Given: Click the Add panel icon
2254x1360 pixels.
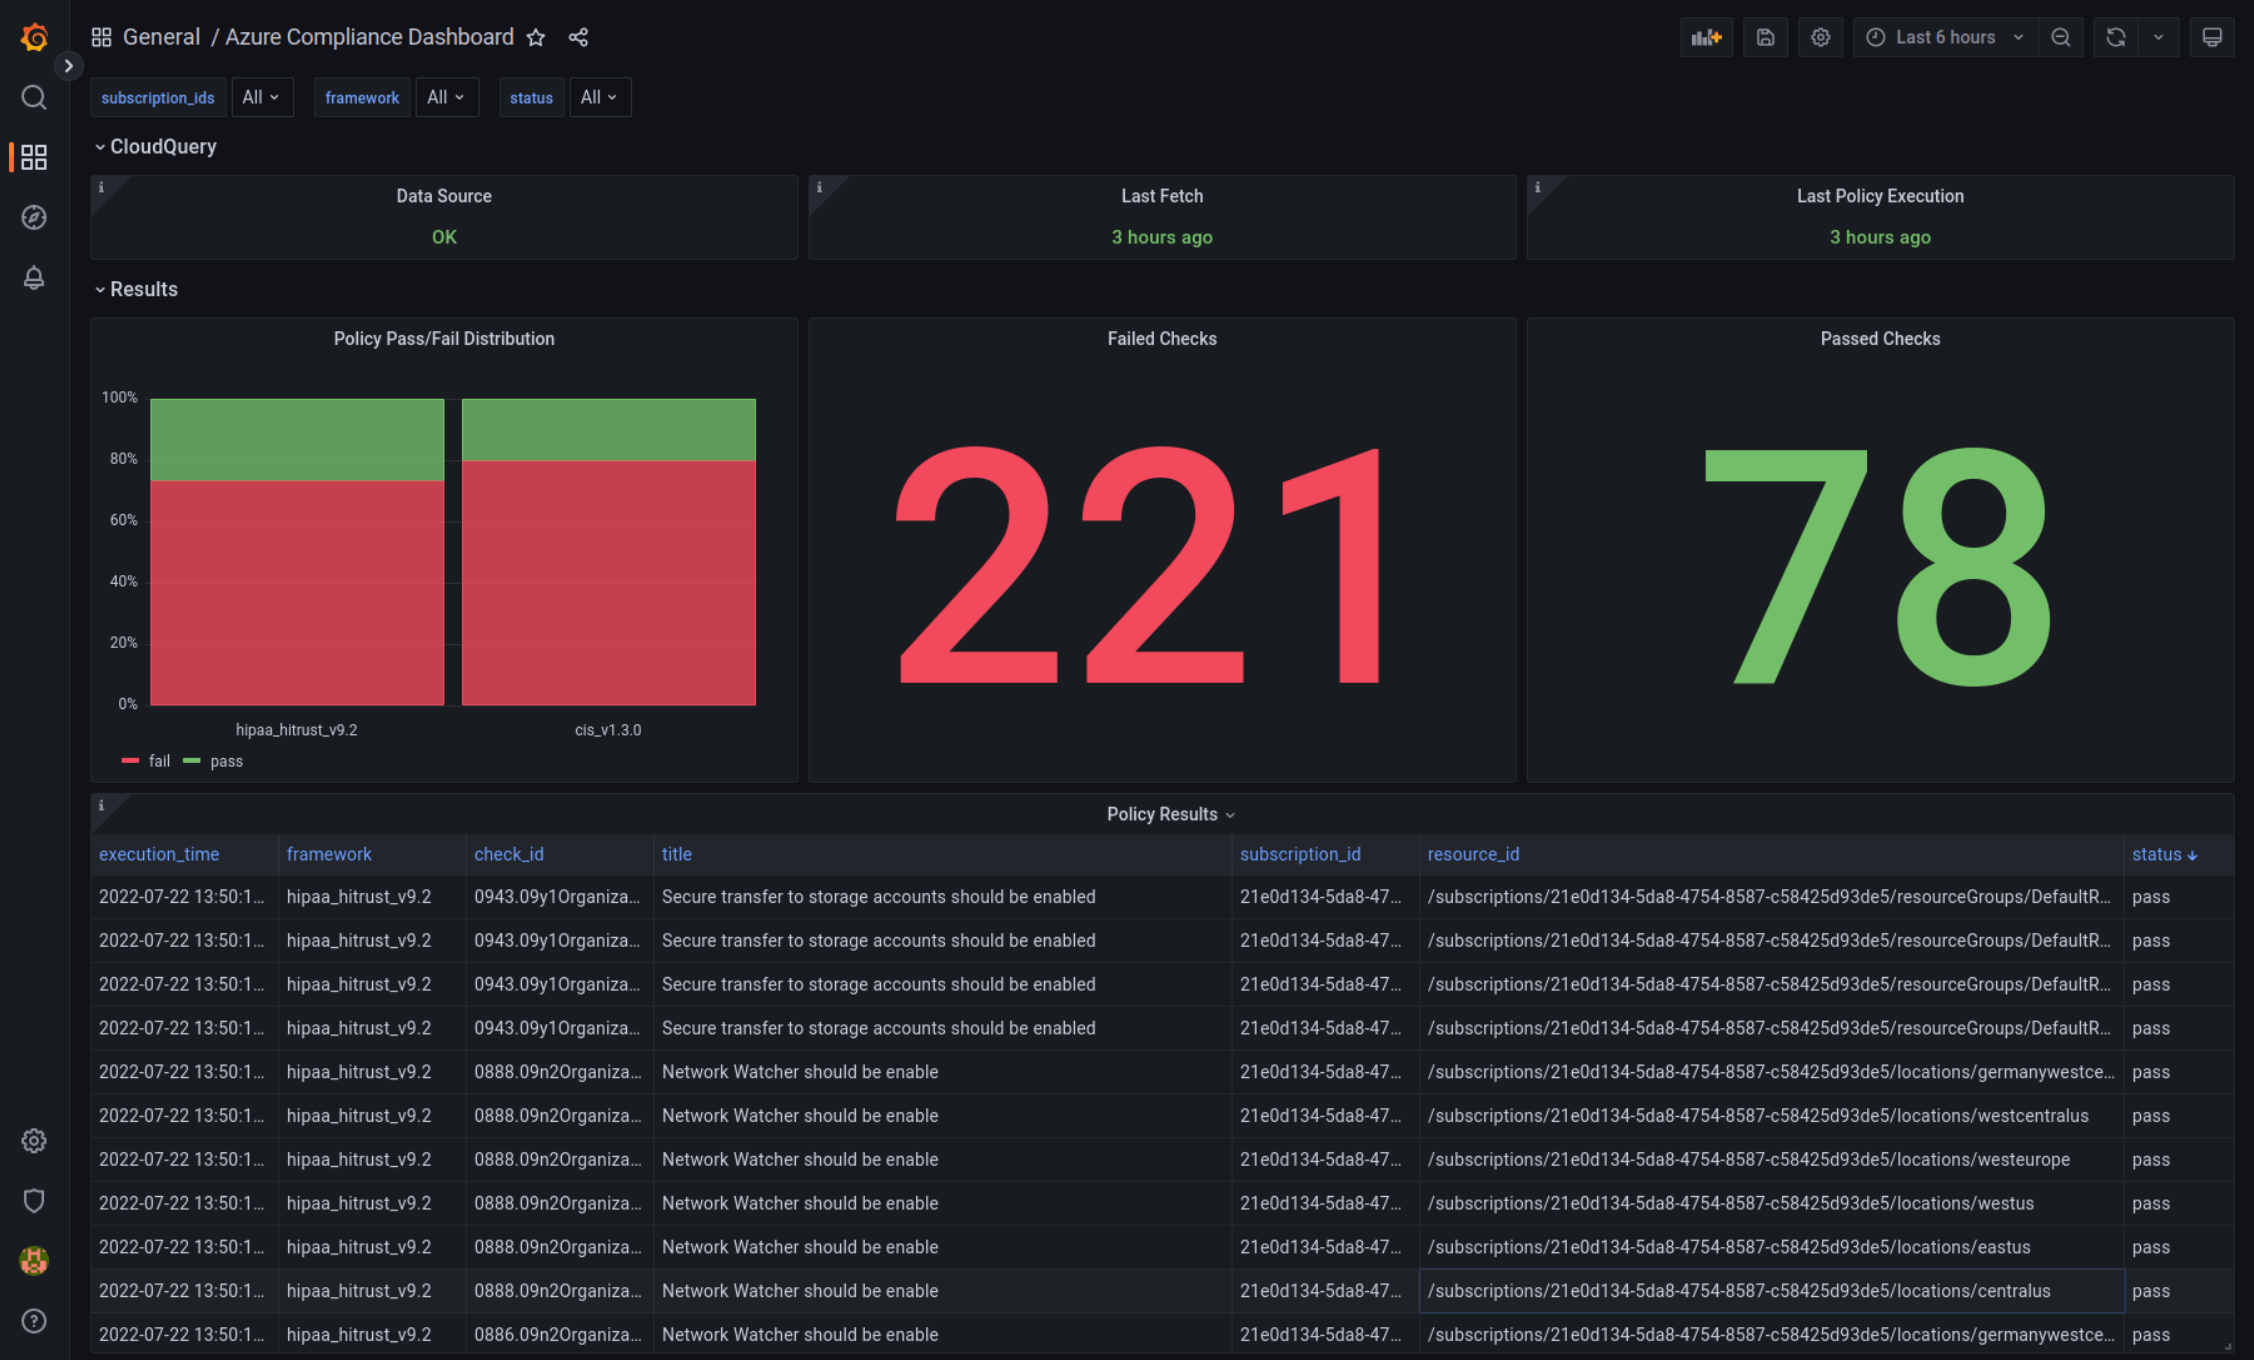Looking at the screenshot, I should pyautogui.click(x=1706, y=37).
